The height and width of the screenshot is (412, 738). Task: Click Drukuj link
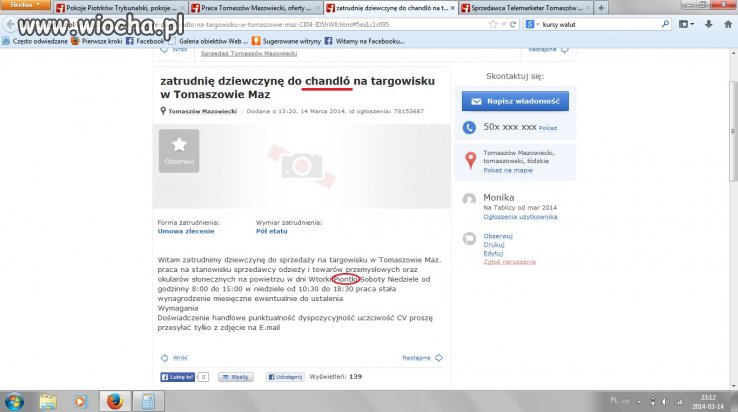point(494,245)
